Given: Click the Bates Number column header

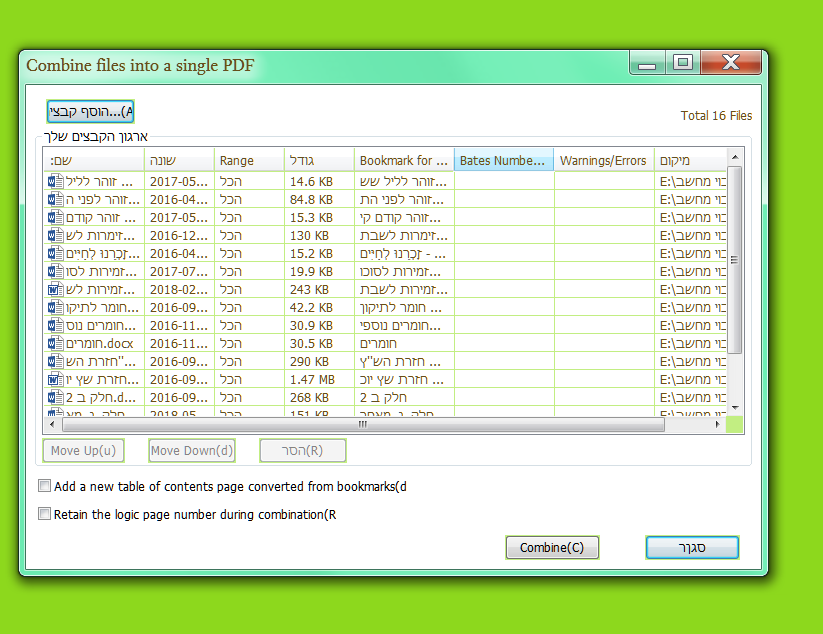Looking at the screenshot, I should [x=504, y=160].
